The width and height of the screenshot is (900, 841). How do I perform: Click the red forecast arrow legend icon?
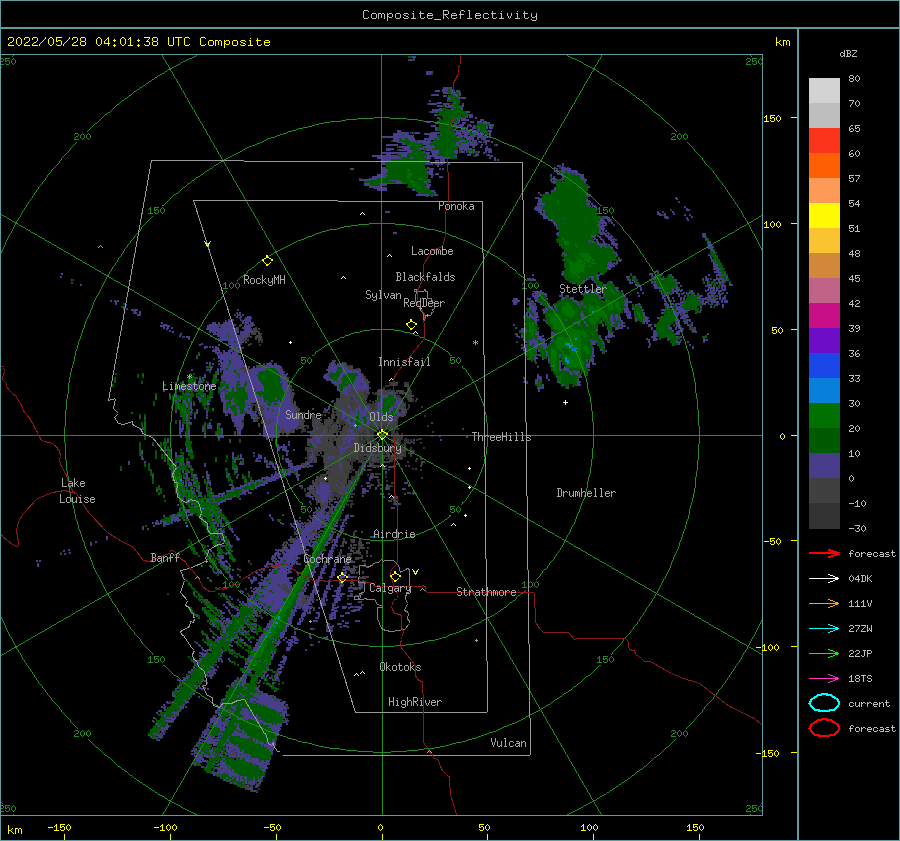click(x=824, y=553)
